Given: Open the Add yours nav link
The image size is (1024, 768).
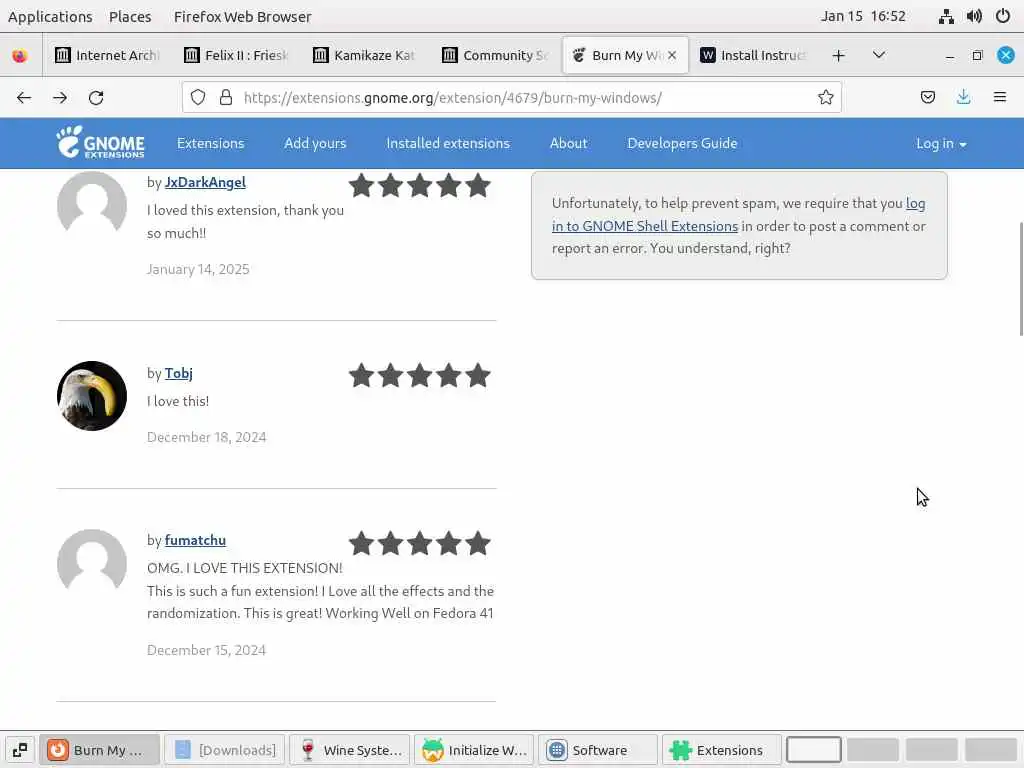Looking at the screenshot, I should click(x=315, y=143).
